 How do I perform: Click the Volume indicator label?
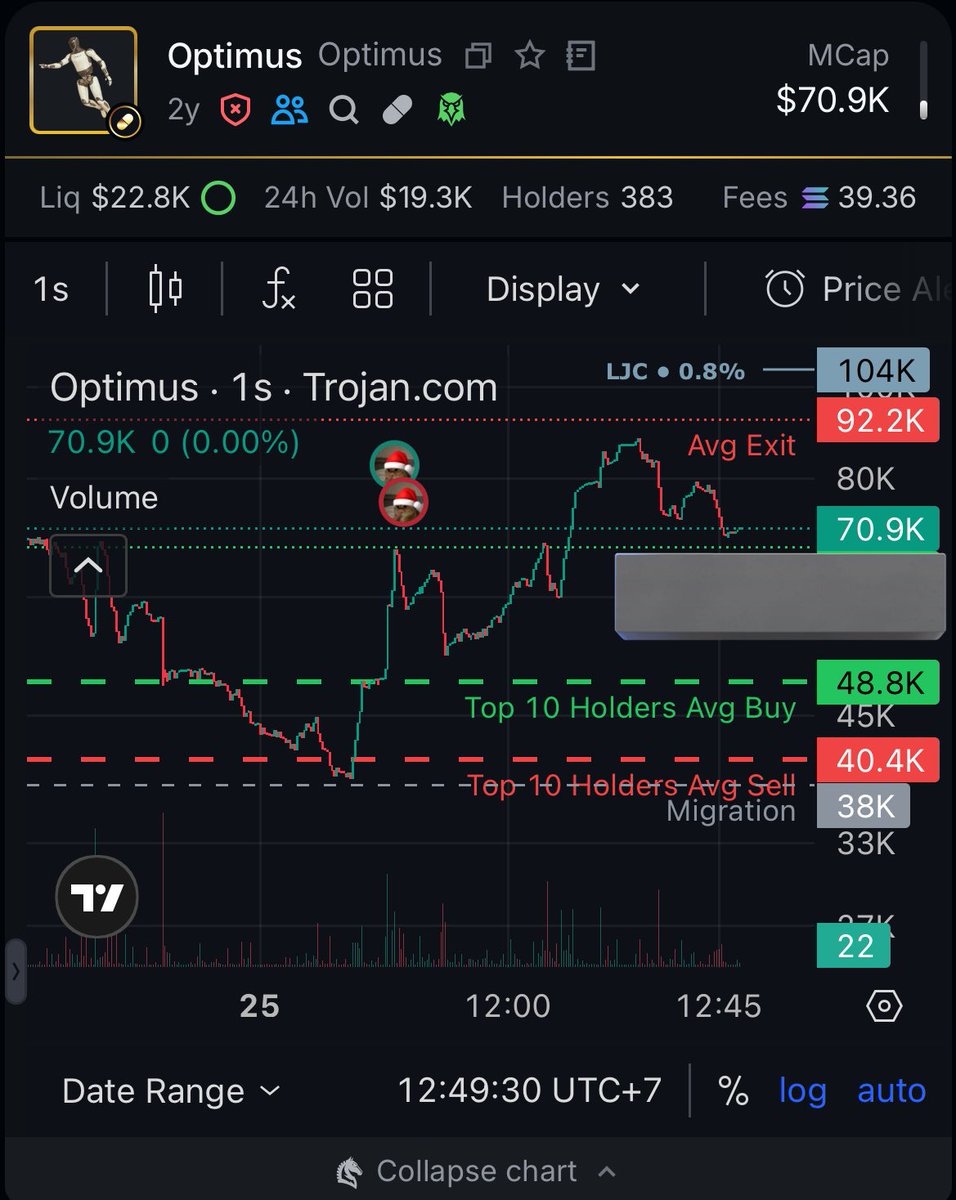click(x=104, y=497)
